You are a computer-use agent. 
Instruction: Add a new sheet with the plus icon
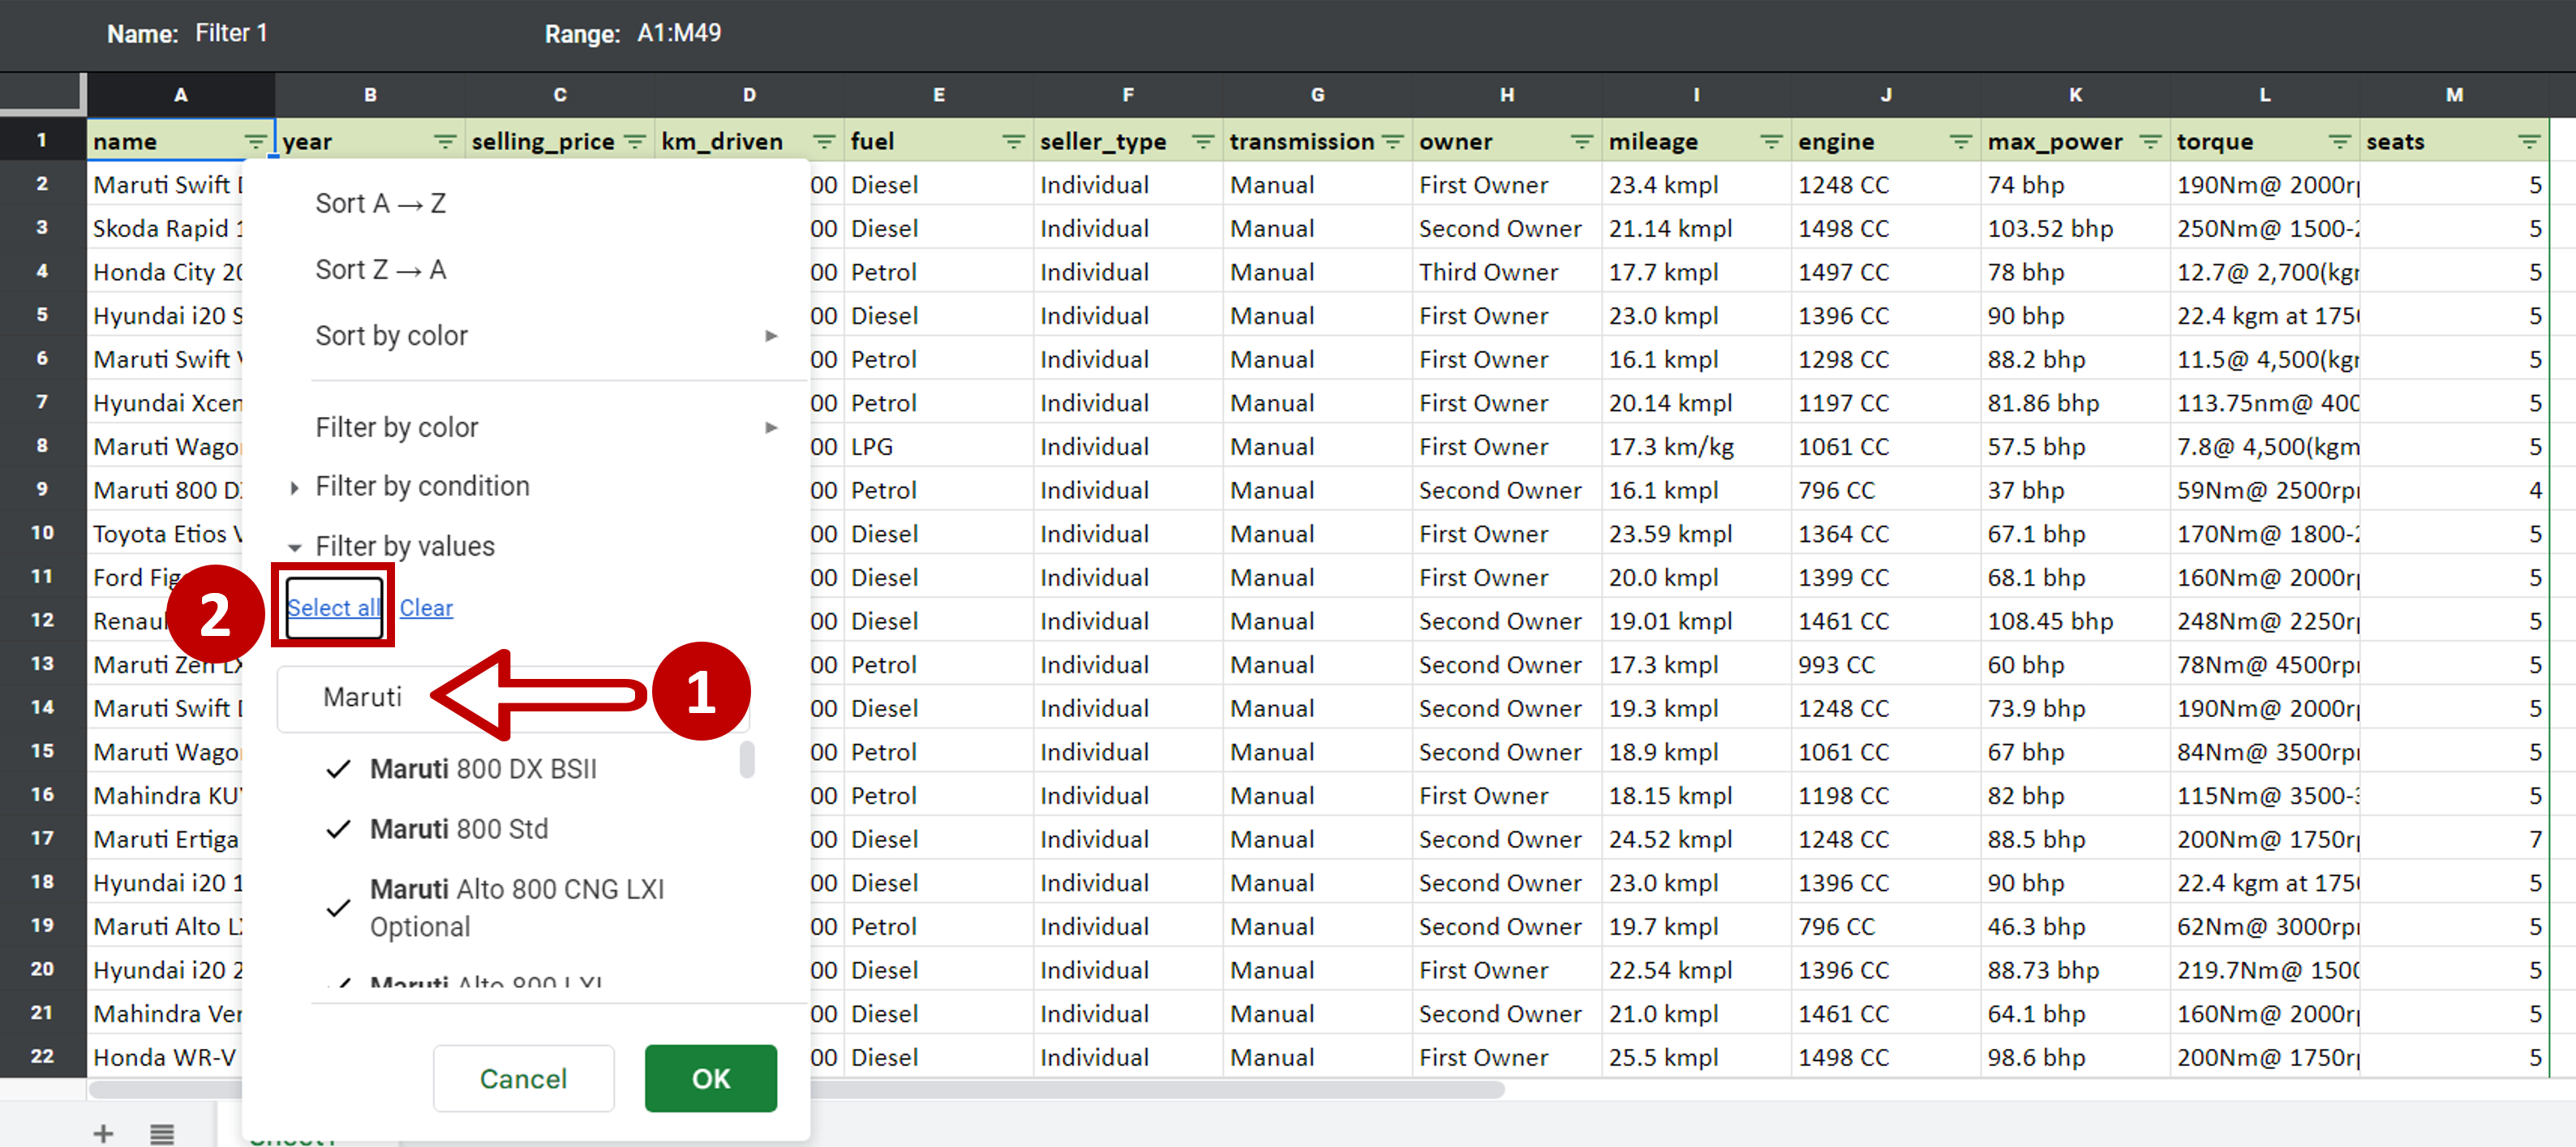[103, 1133]
